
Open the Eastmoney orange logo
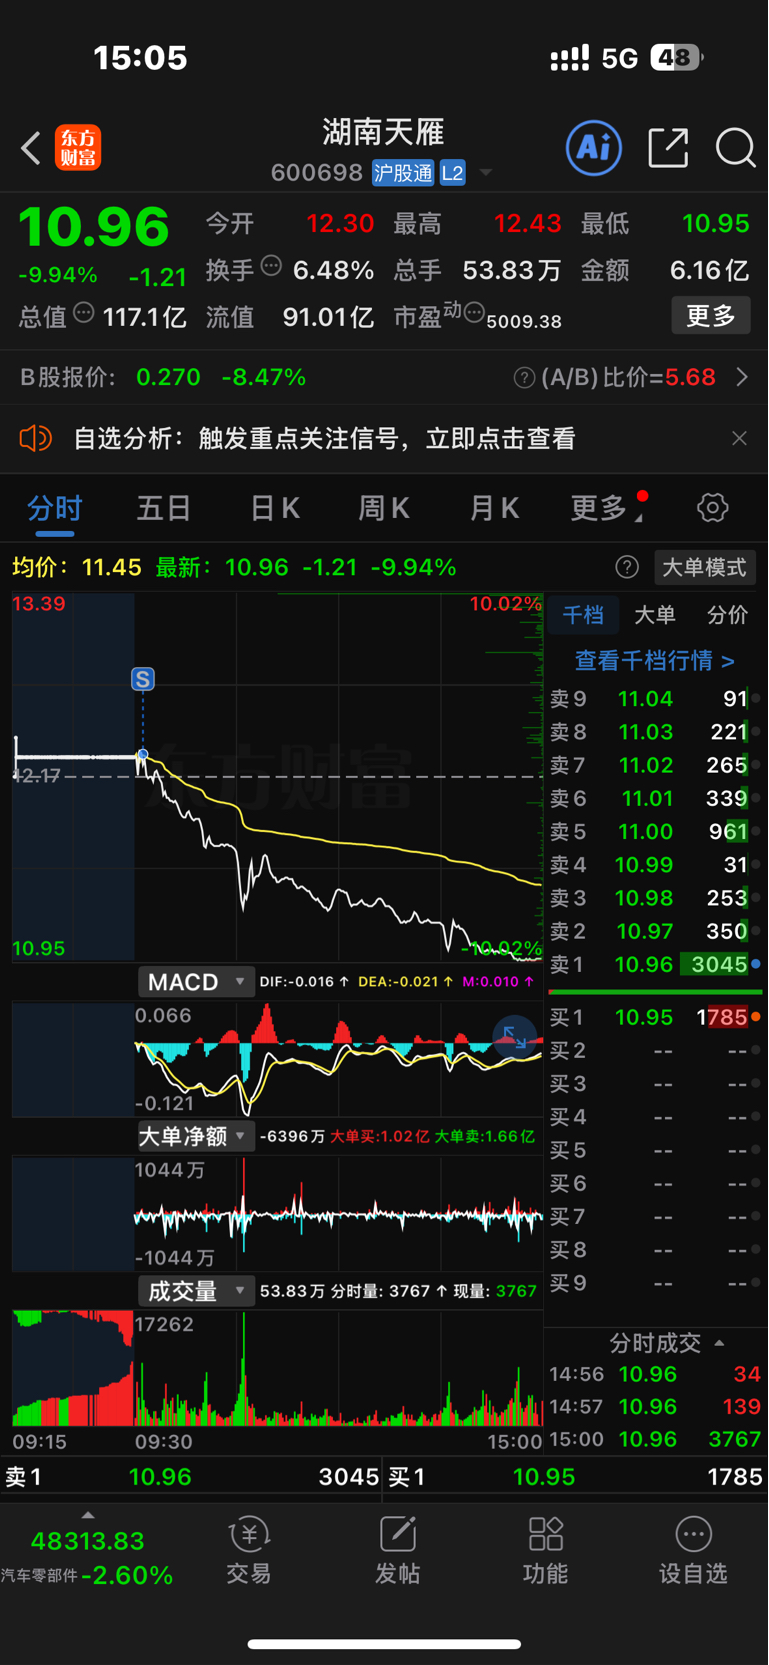78,148
